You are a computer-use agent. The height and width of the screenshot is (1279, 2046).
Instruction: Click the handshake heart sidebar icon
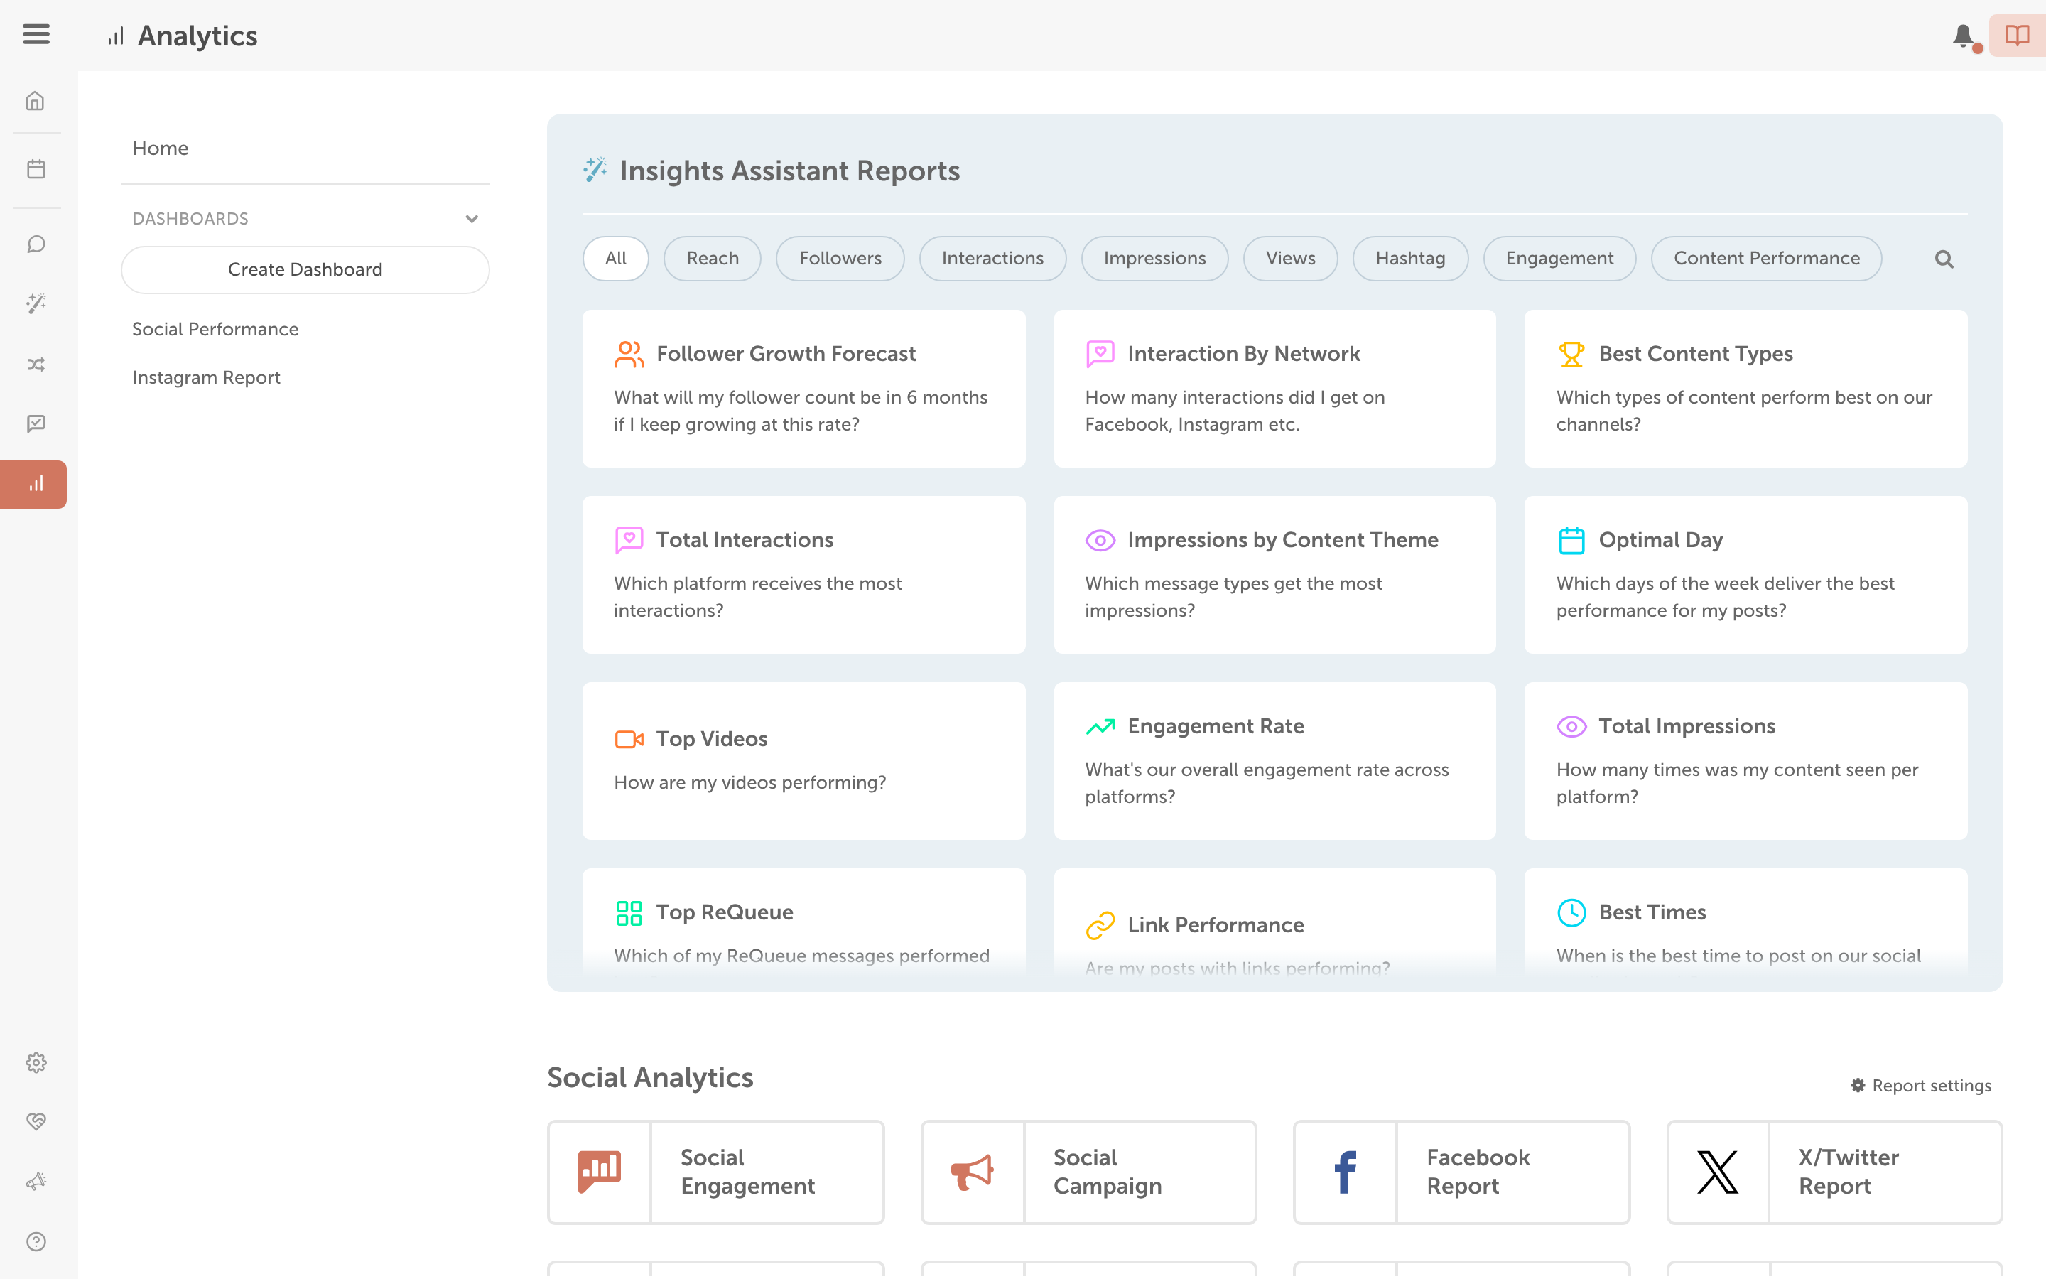36,1121
